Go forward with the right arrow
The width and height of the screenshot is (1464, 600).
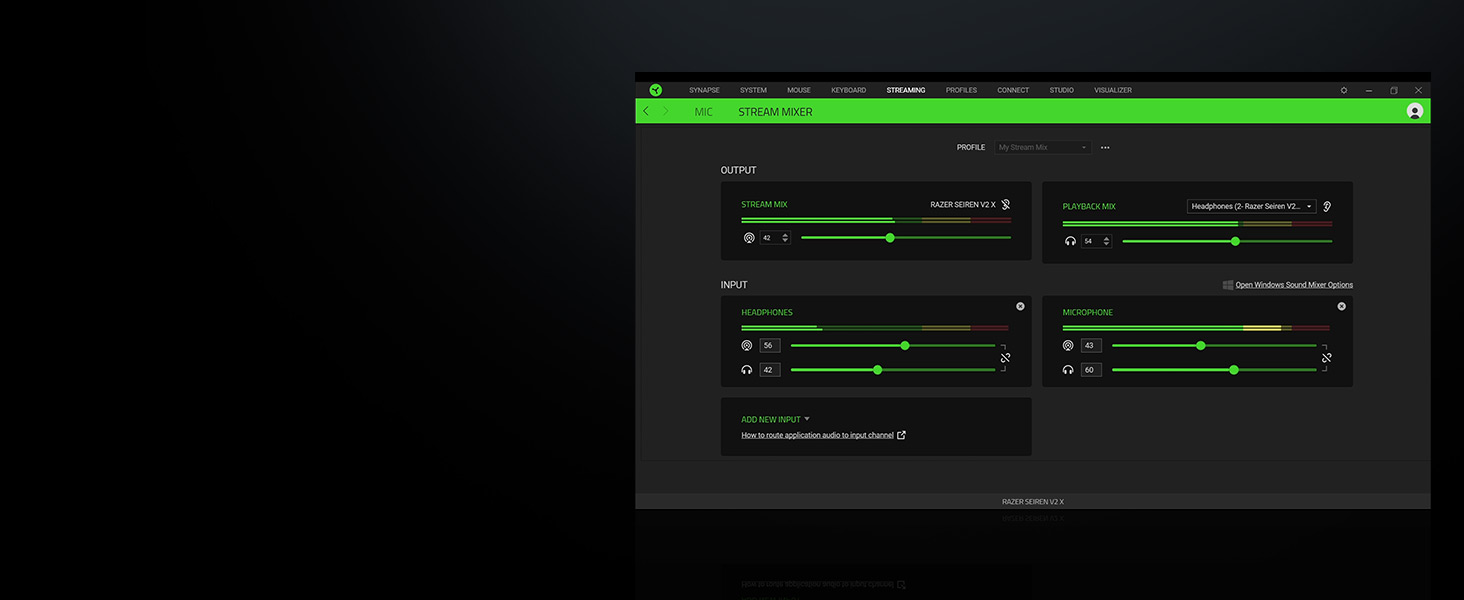[666, 111]
